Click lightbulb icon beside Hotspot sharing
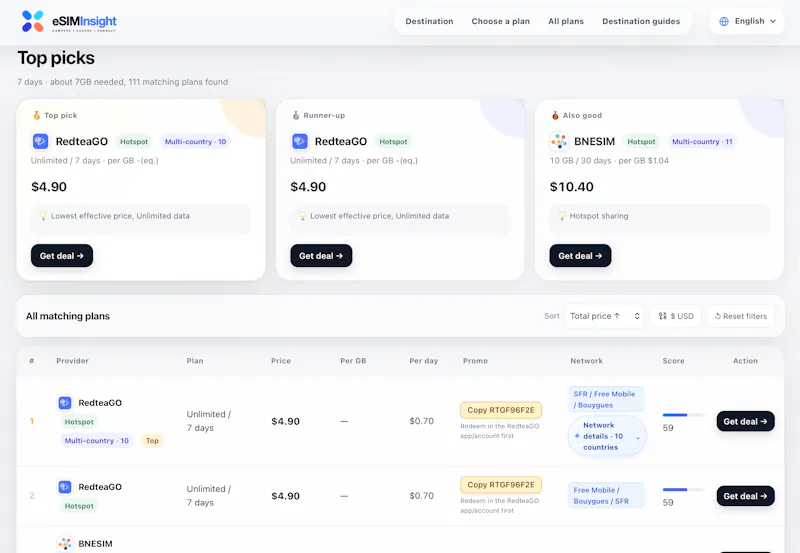This screenshot has height=553, width=800. pyautogui.click(x=562, y=216)
